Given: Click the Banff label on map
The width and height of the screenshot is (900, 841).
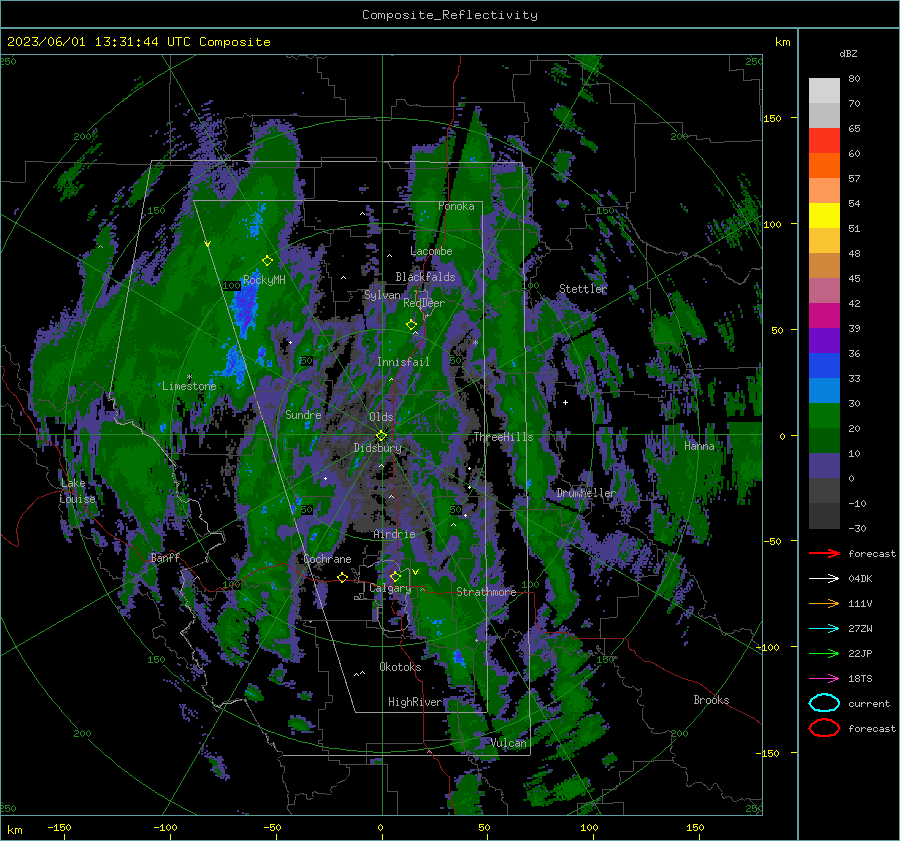Looking at the screenshot, I should [x=165, y=557].
